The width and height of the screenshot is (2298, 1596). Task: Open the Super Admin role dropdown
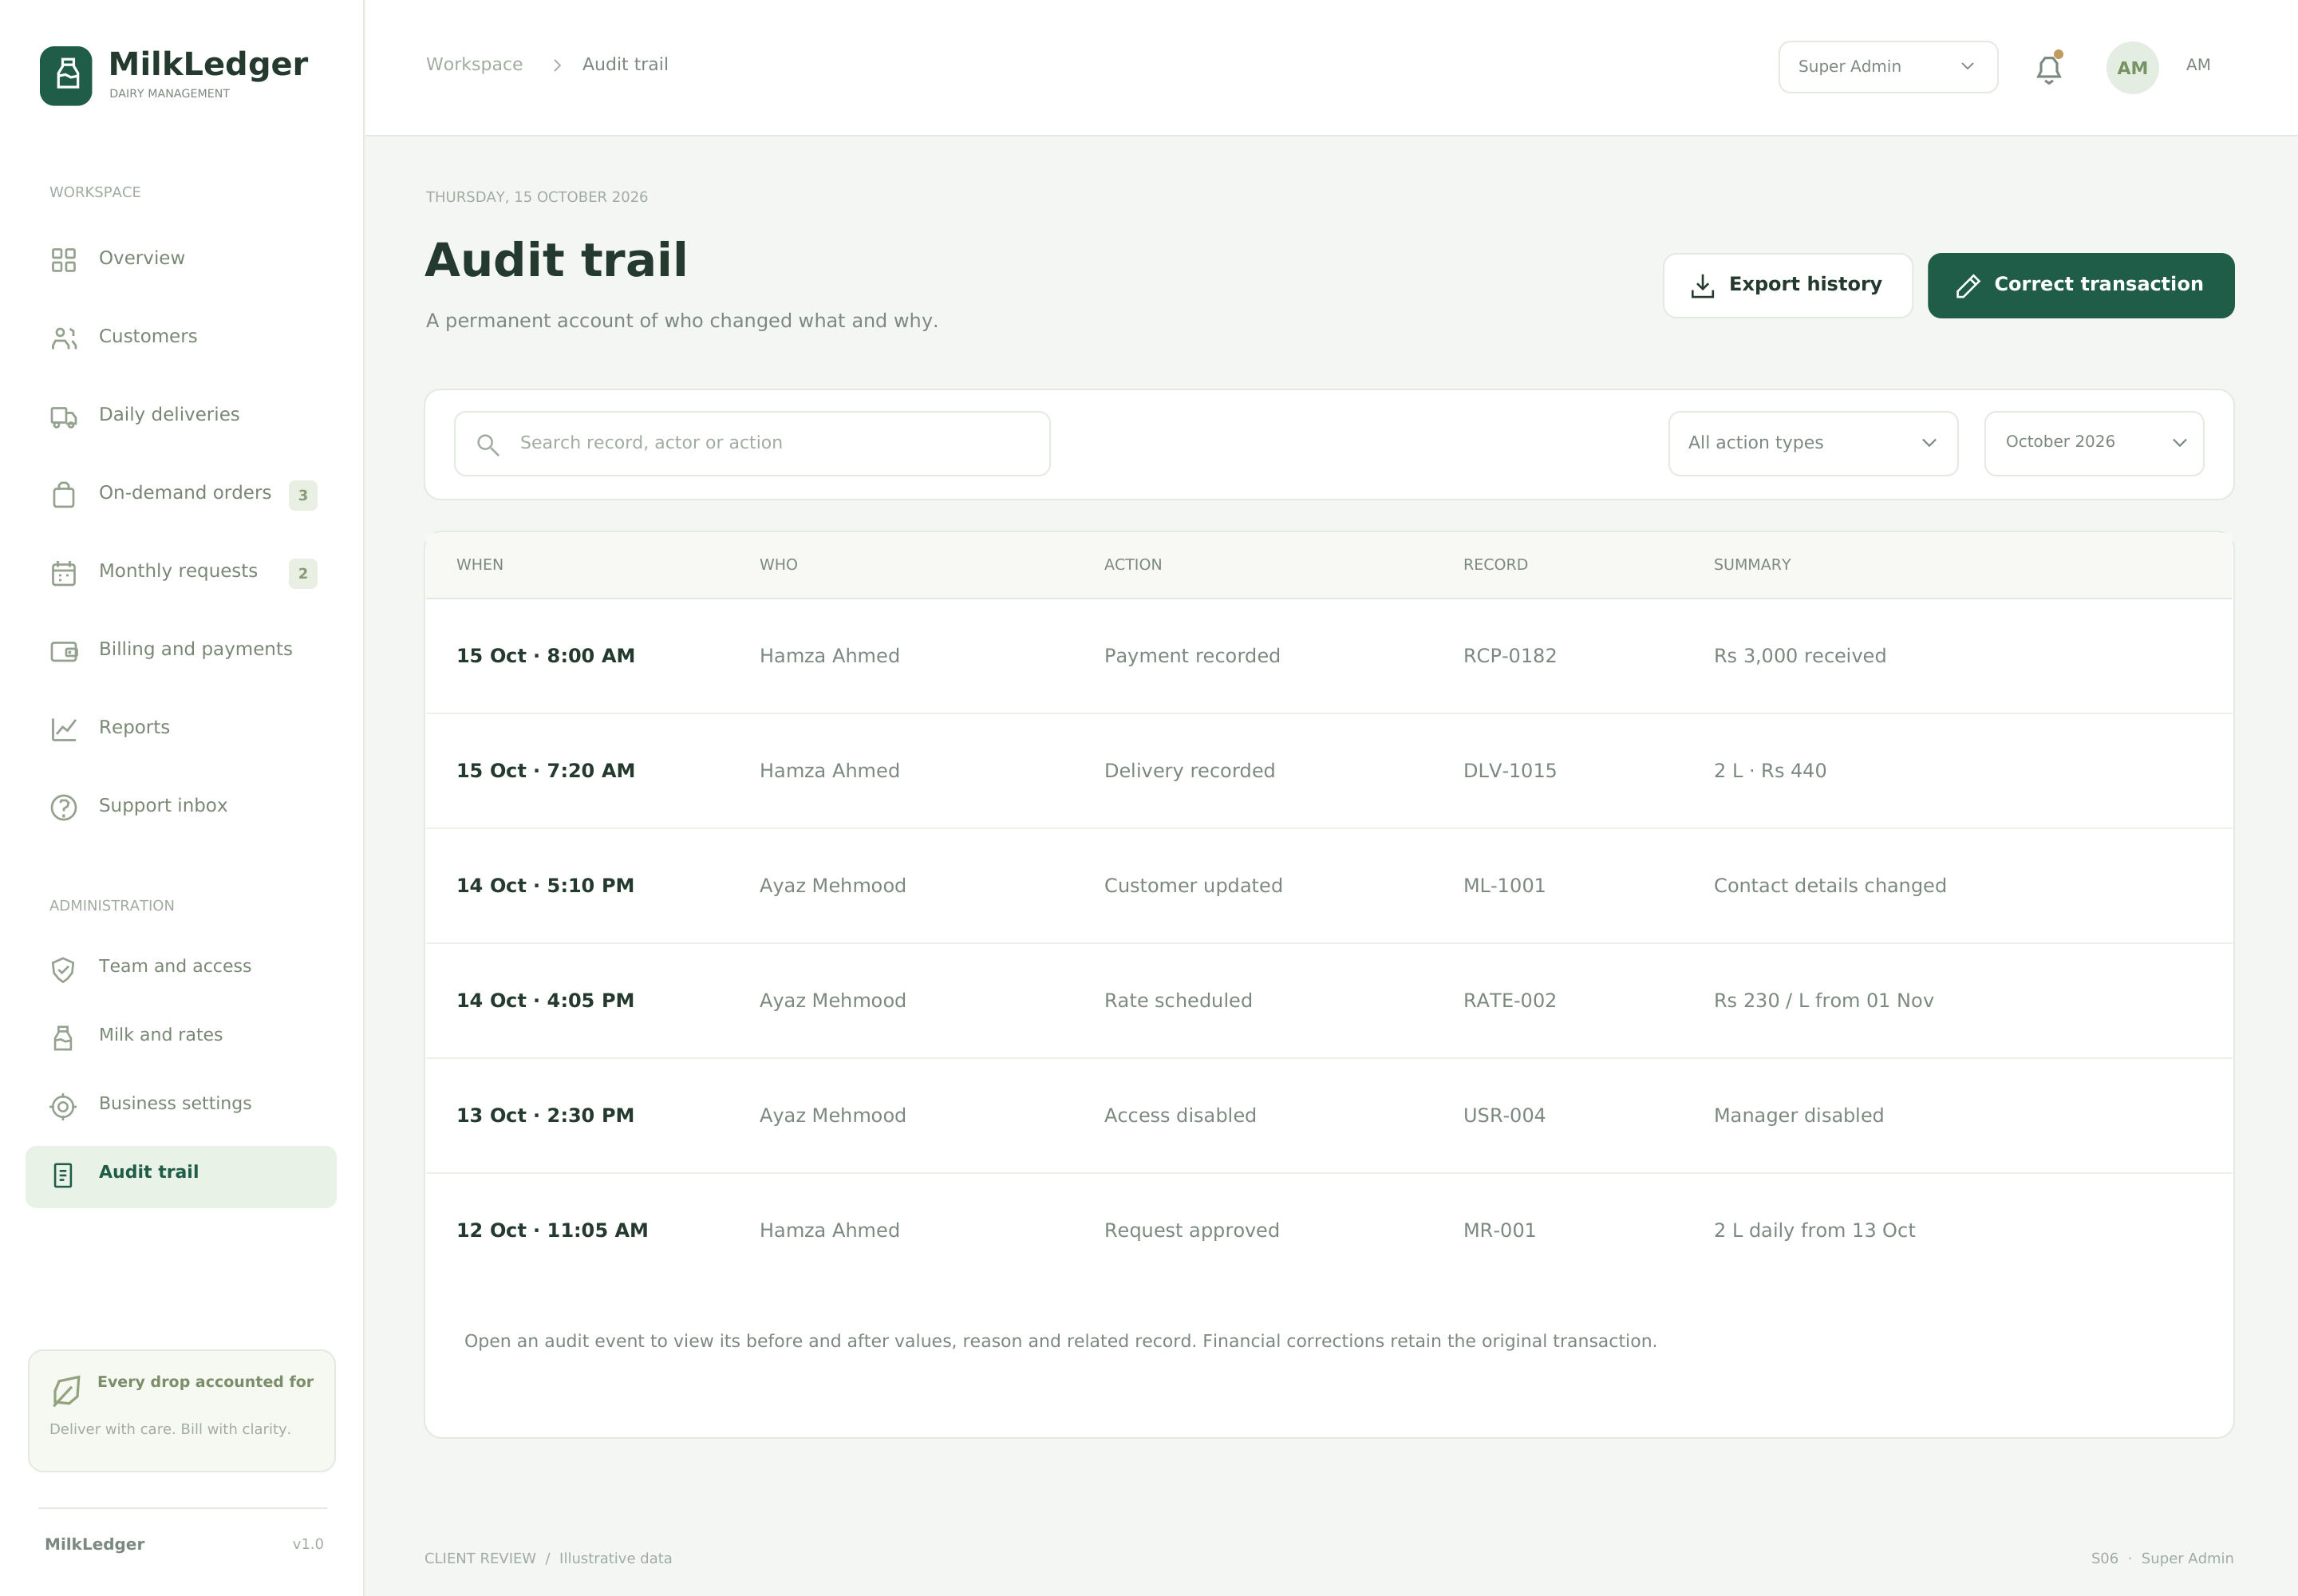[x=1888, y=67]
